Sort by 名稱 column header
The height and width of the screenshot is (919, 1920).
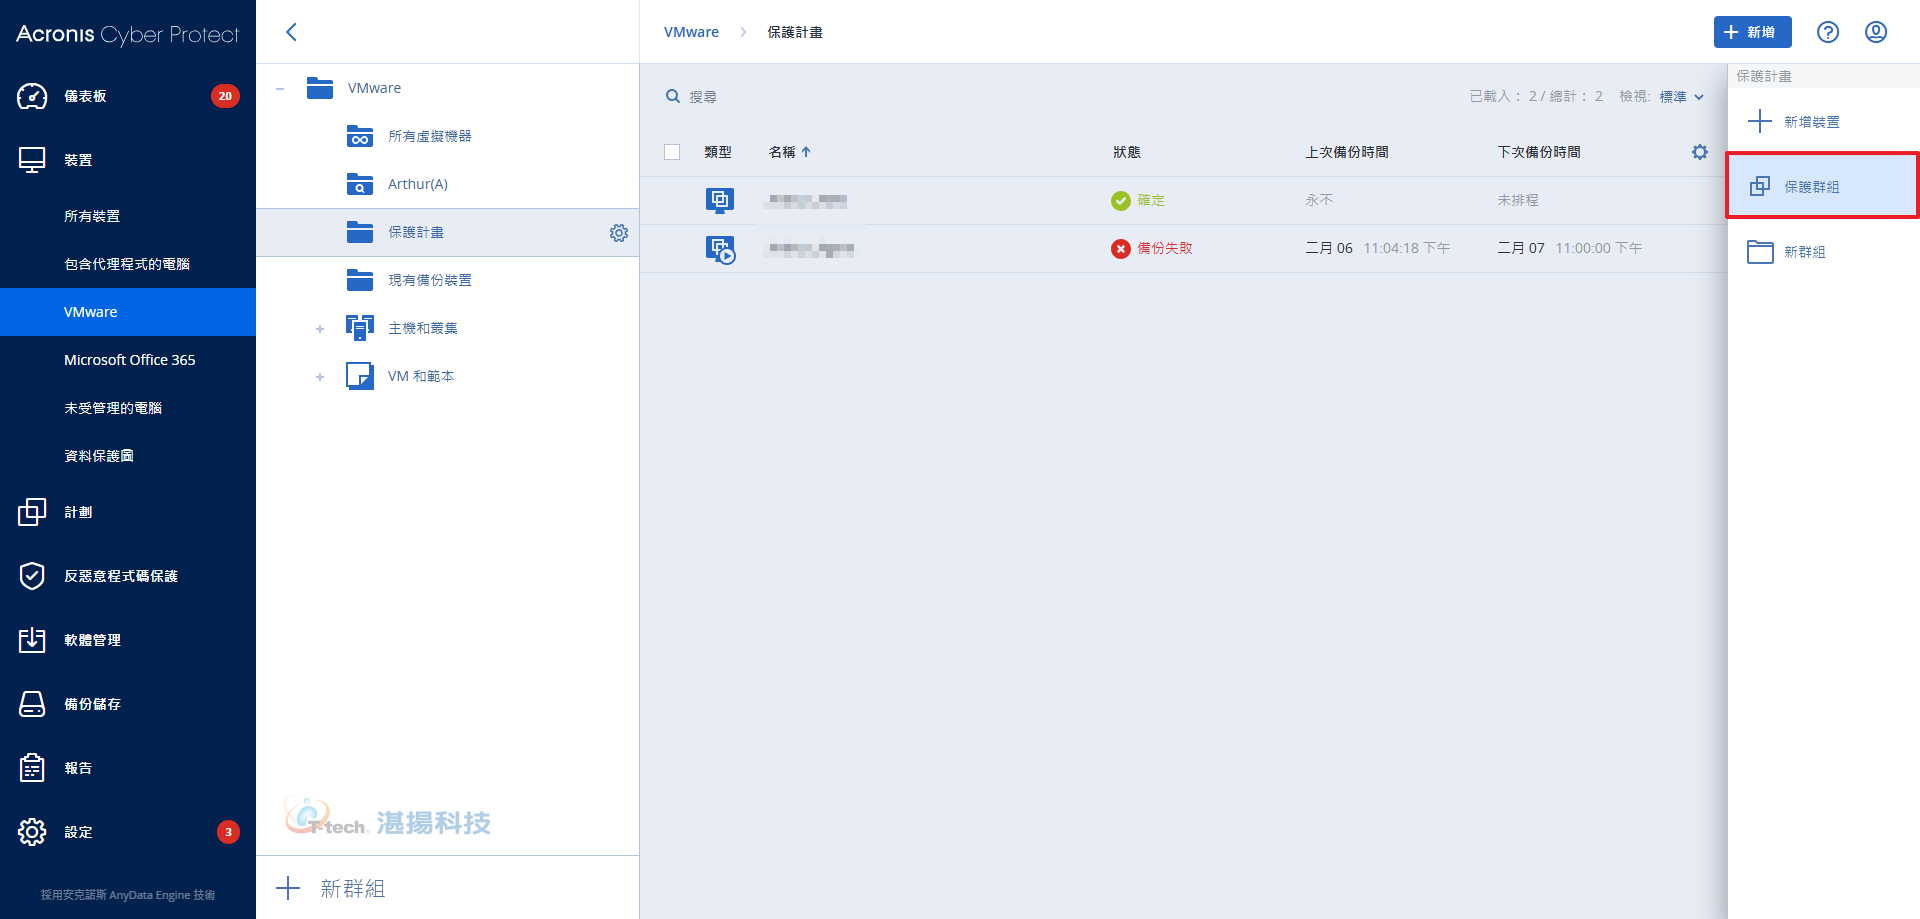coord(789,152)
